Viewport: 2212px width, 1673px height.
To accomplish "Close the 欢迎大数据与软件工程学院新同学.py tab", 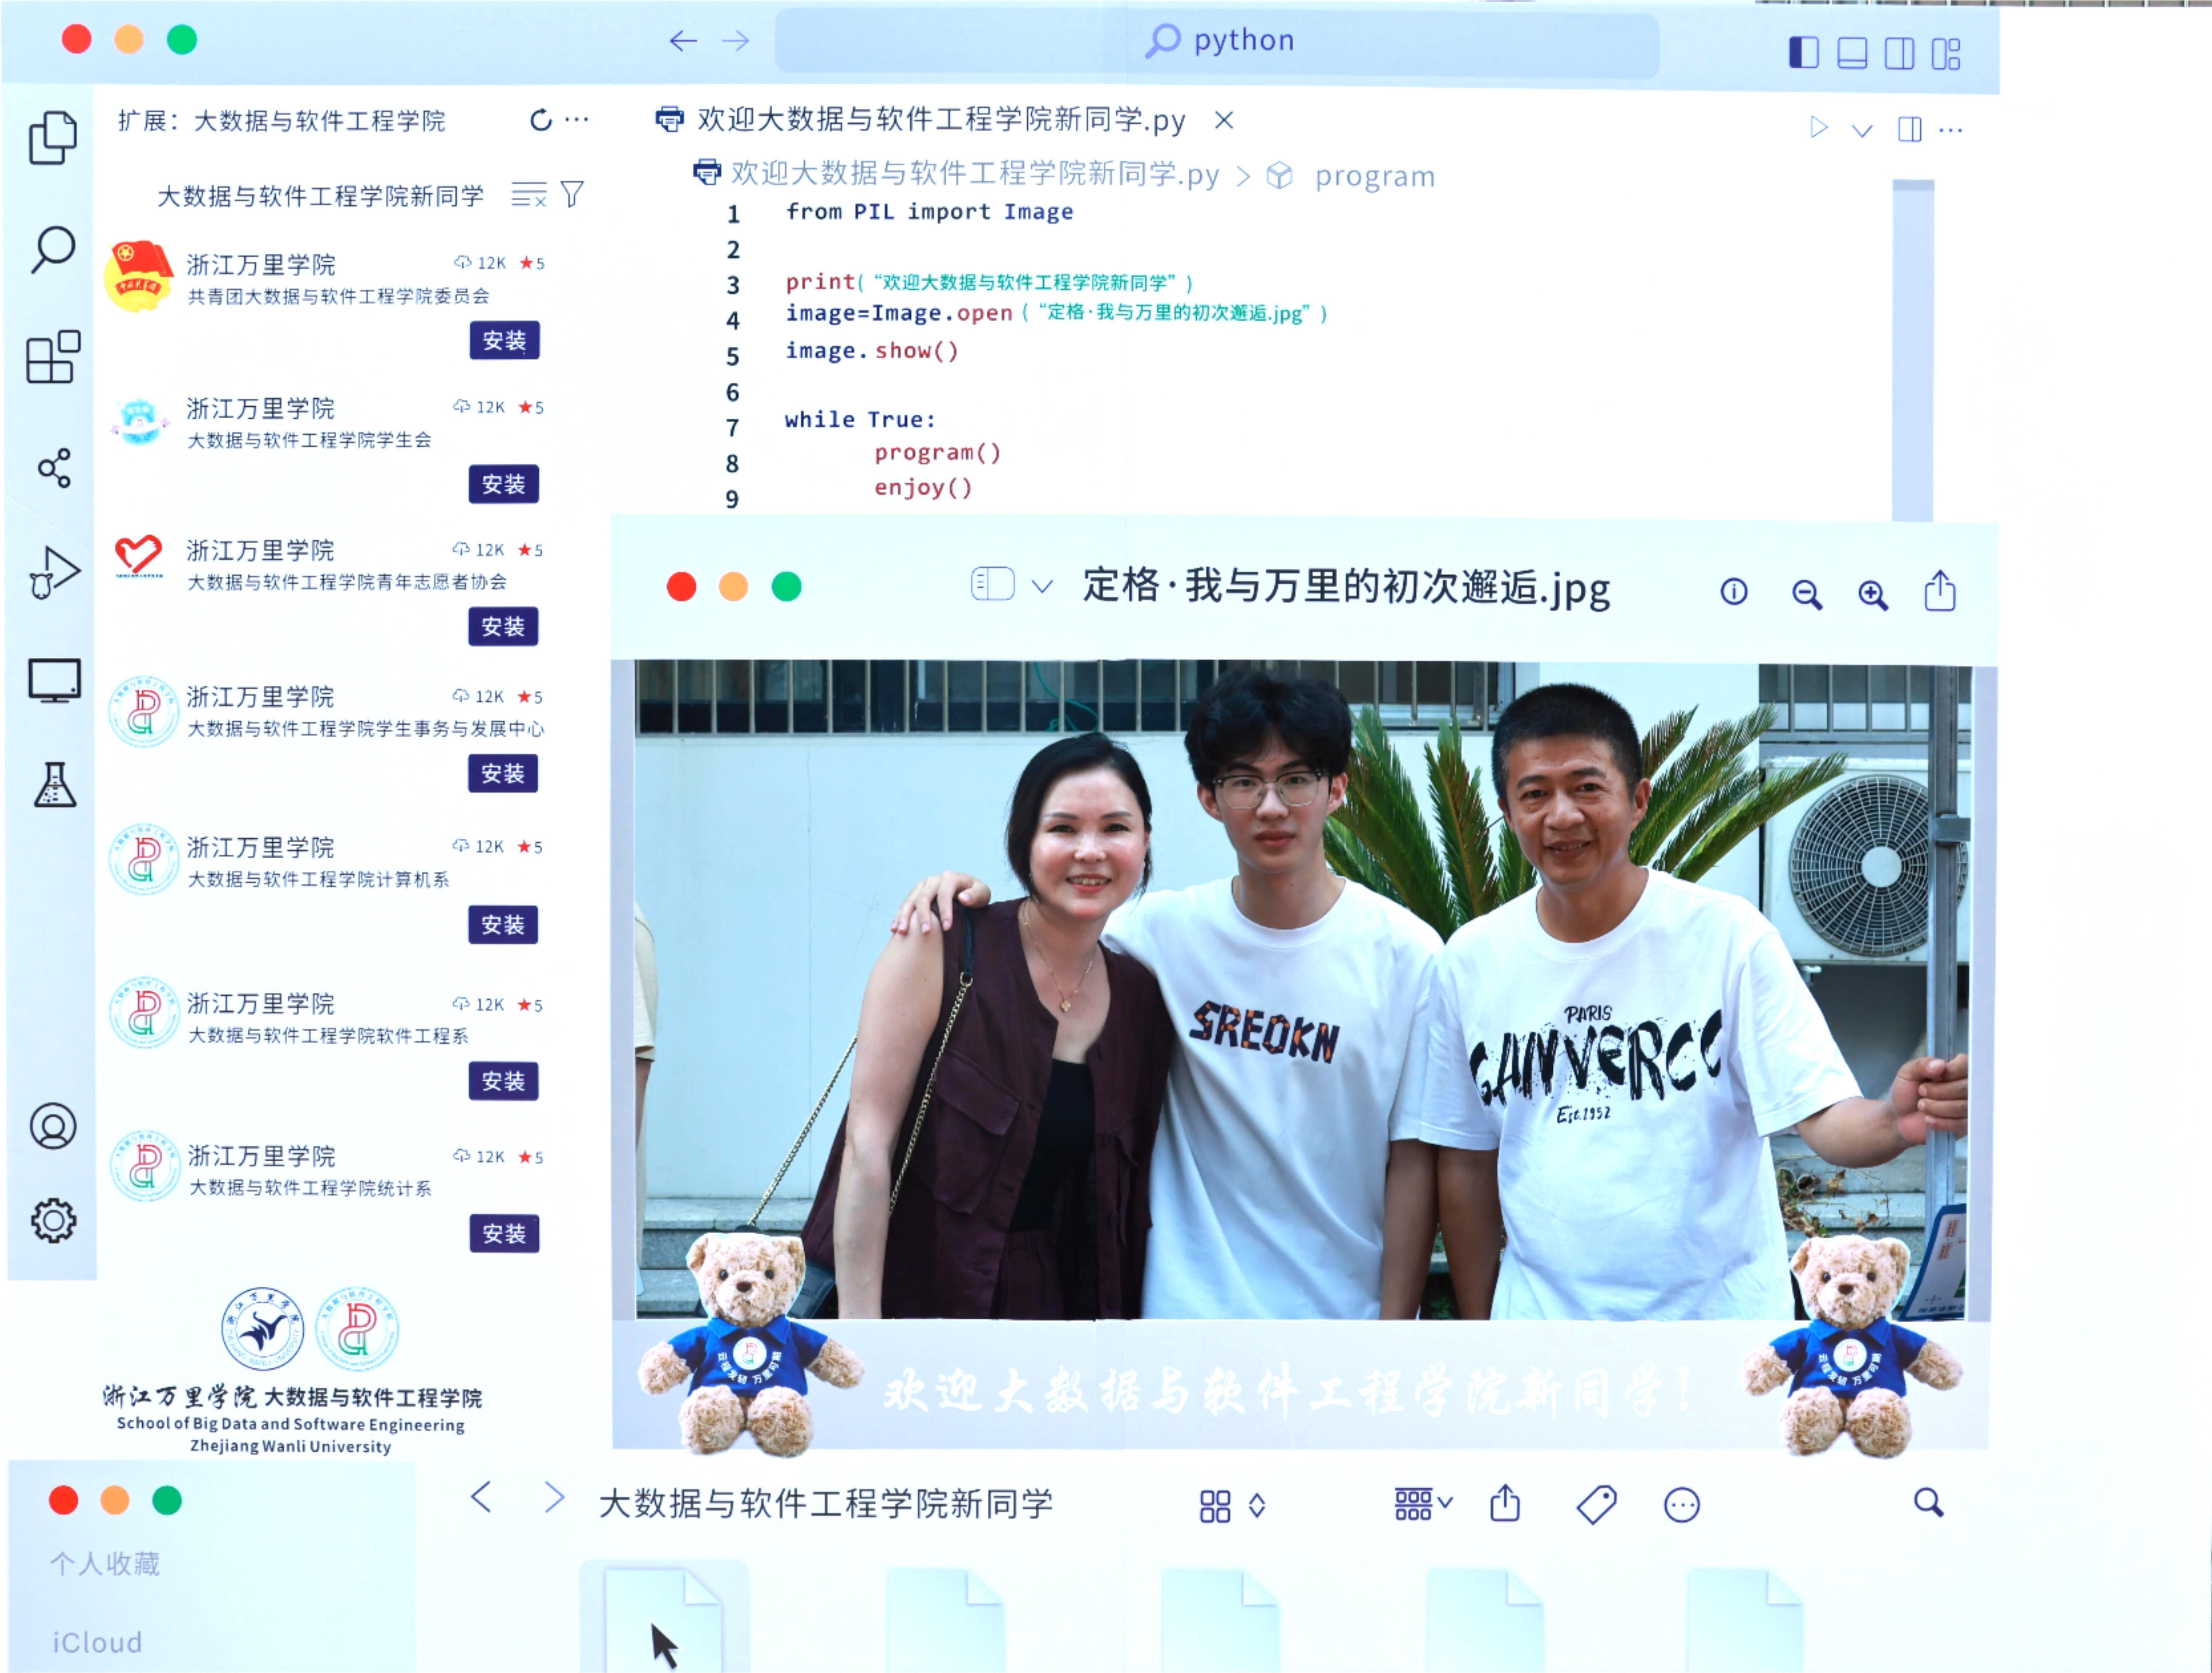I will [1224, 120].
